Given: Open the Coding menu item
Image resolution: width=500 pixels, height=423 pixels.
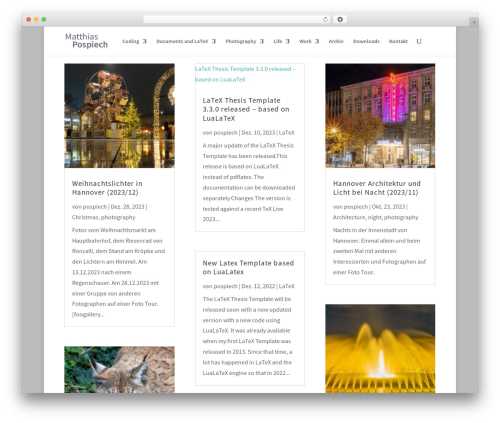Looking at the screenshot, I should click(x=131, y=41).
